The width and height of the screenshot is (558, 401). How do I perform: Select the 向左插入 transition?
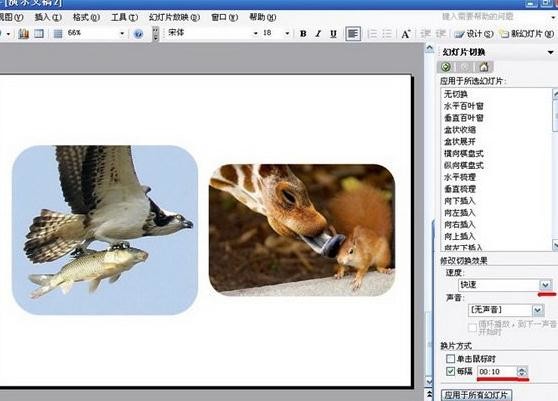(x=460, y=213)
